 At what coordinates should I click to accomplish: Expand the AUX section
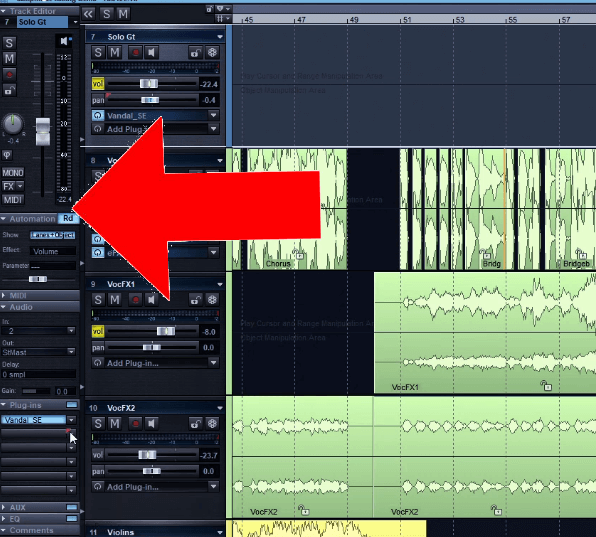coord(3,507)
